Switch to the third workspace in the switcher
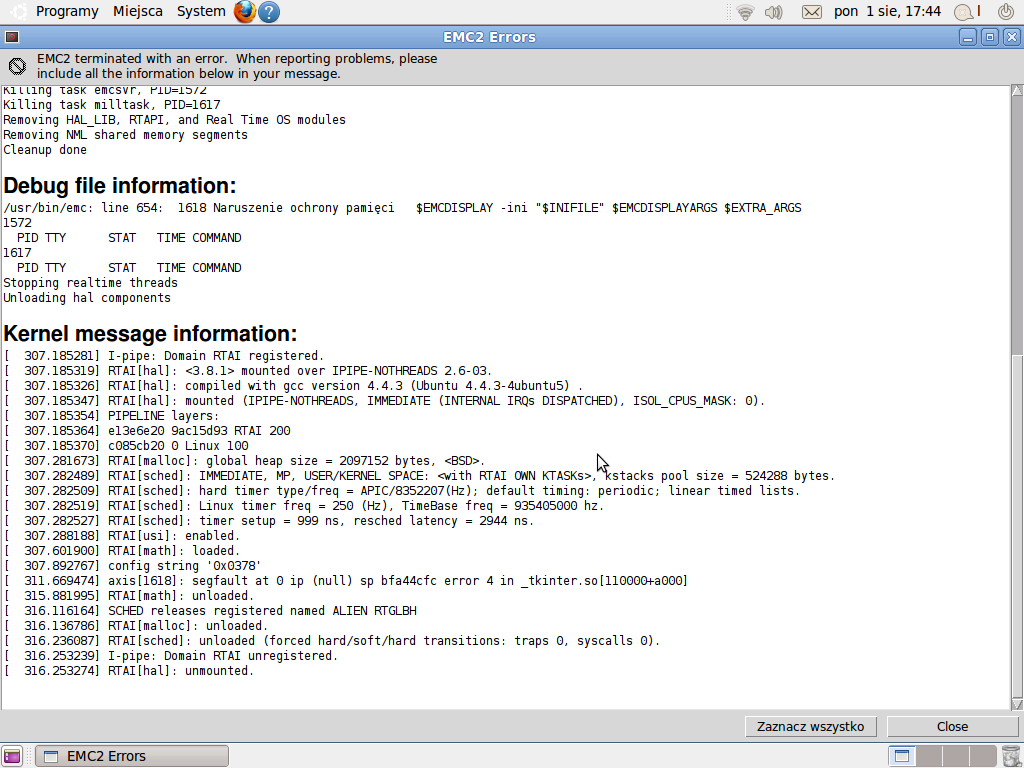Viewport: 1024px width, 768px height. [x=956, y=756]
